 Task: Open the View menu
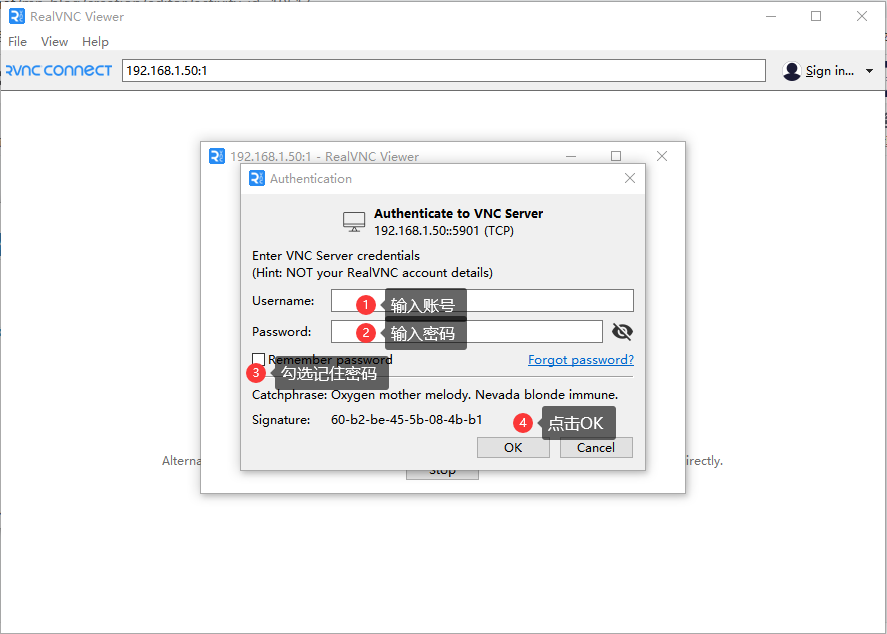click(x=54, y=42)
